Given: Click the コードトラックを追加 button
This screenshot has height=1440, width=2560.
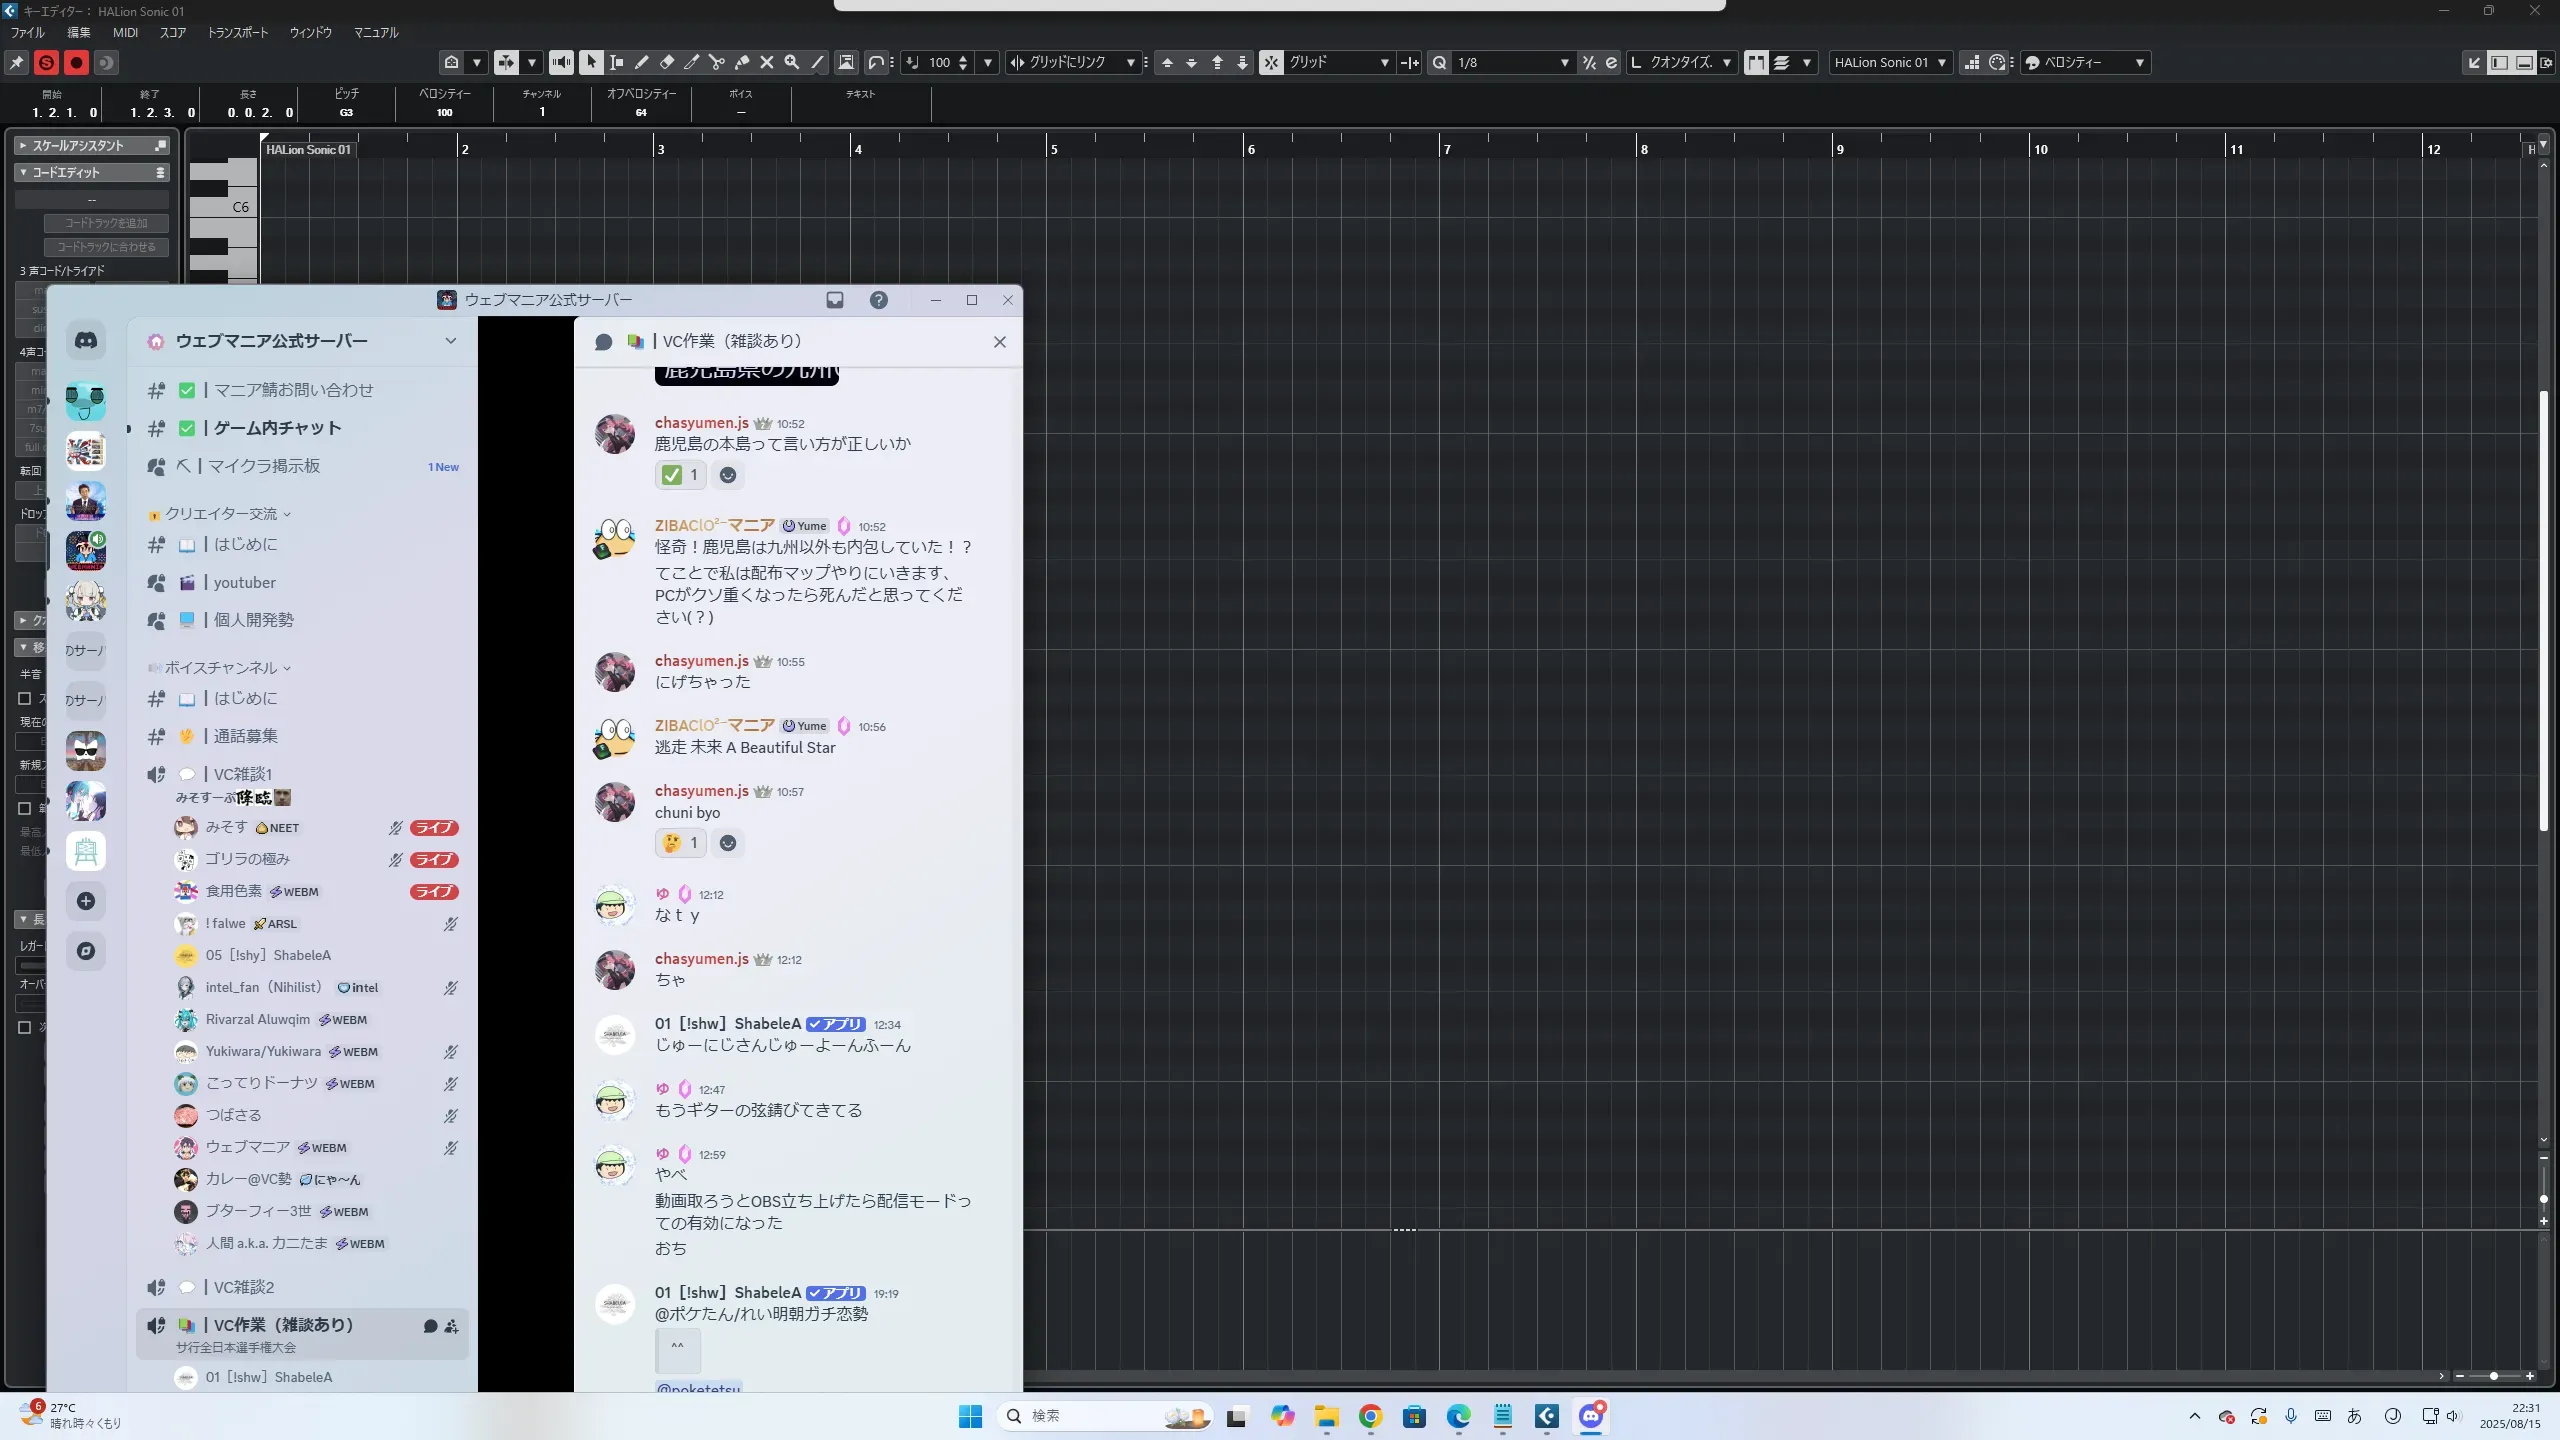Looking at the screenshot, I should 106,223.
